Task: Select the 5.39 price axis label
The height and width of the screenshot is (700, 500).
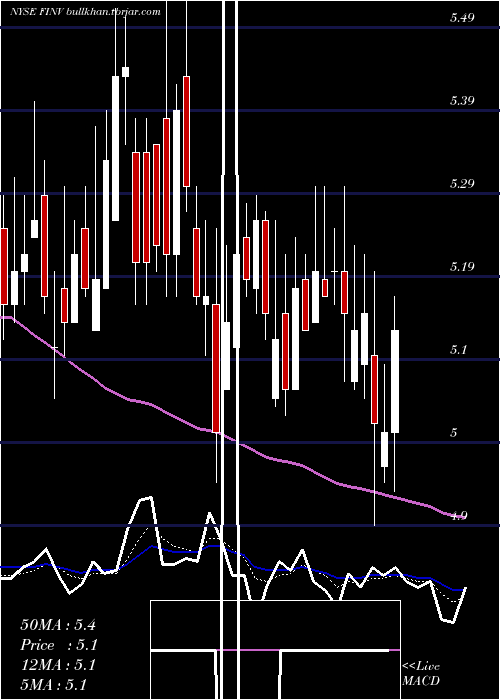Action: pyautogui.click(x=462, y=100)
